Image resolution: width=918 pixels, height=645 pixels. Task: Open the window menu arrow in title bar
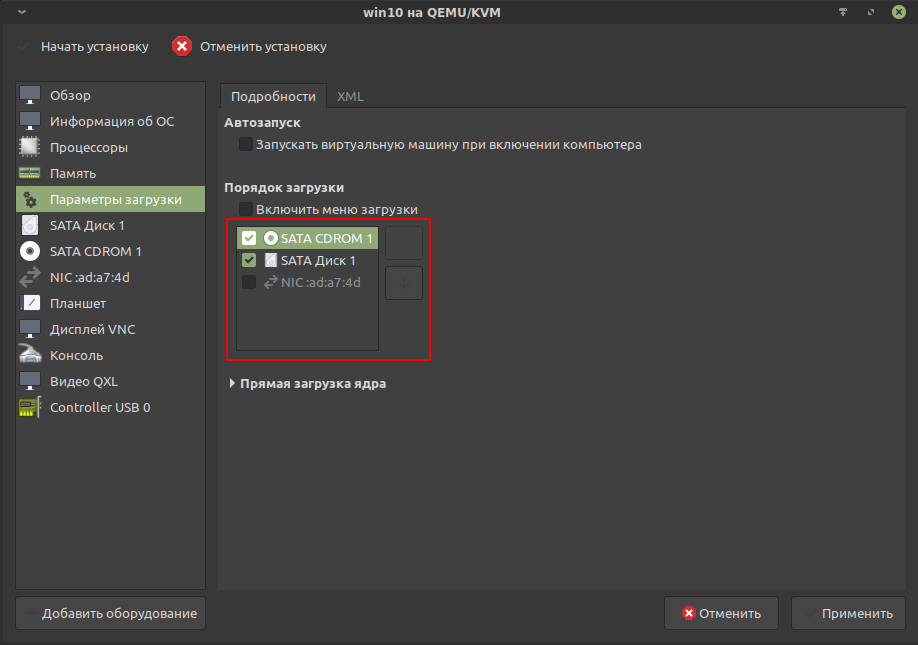(x=22, y=12)
